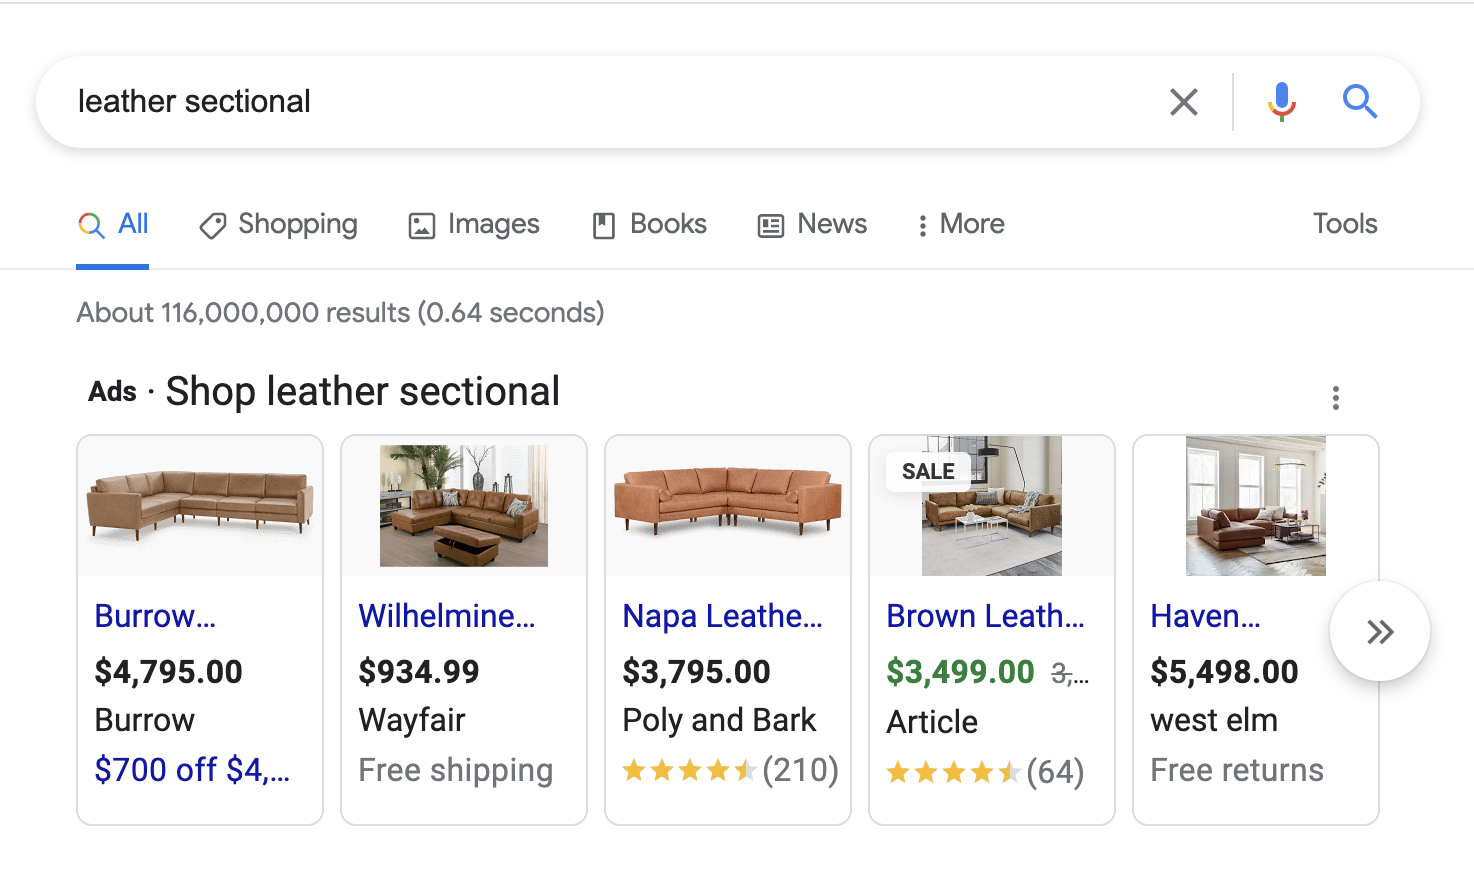Expand the More search categories menu
Image resolution: width=1474 pixels, height=884 pixels.
coord(961,225)
